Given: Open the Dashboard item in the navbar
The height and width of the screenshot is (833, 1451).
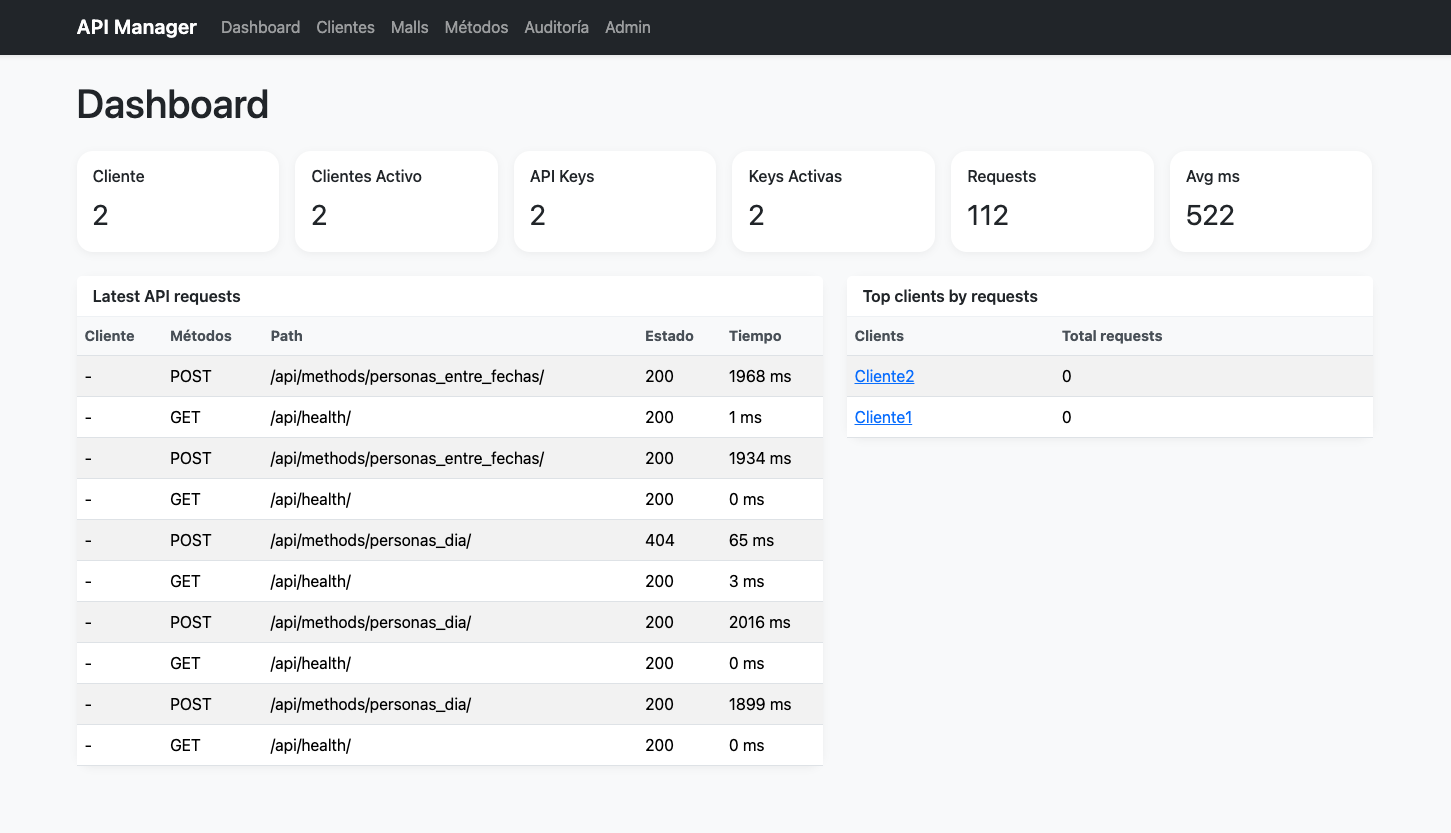Looking at the screenshot, I should coord(260,27).
